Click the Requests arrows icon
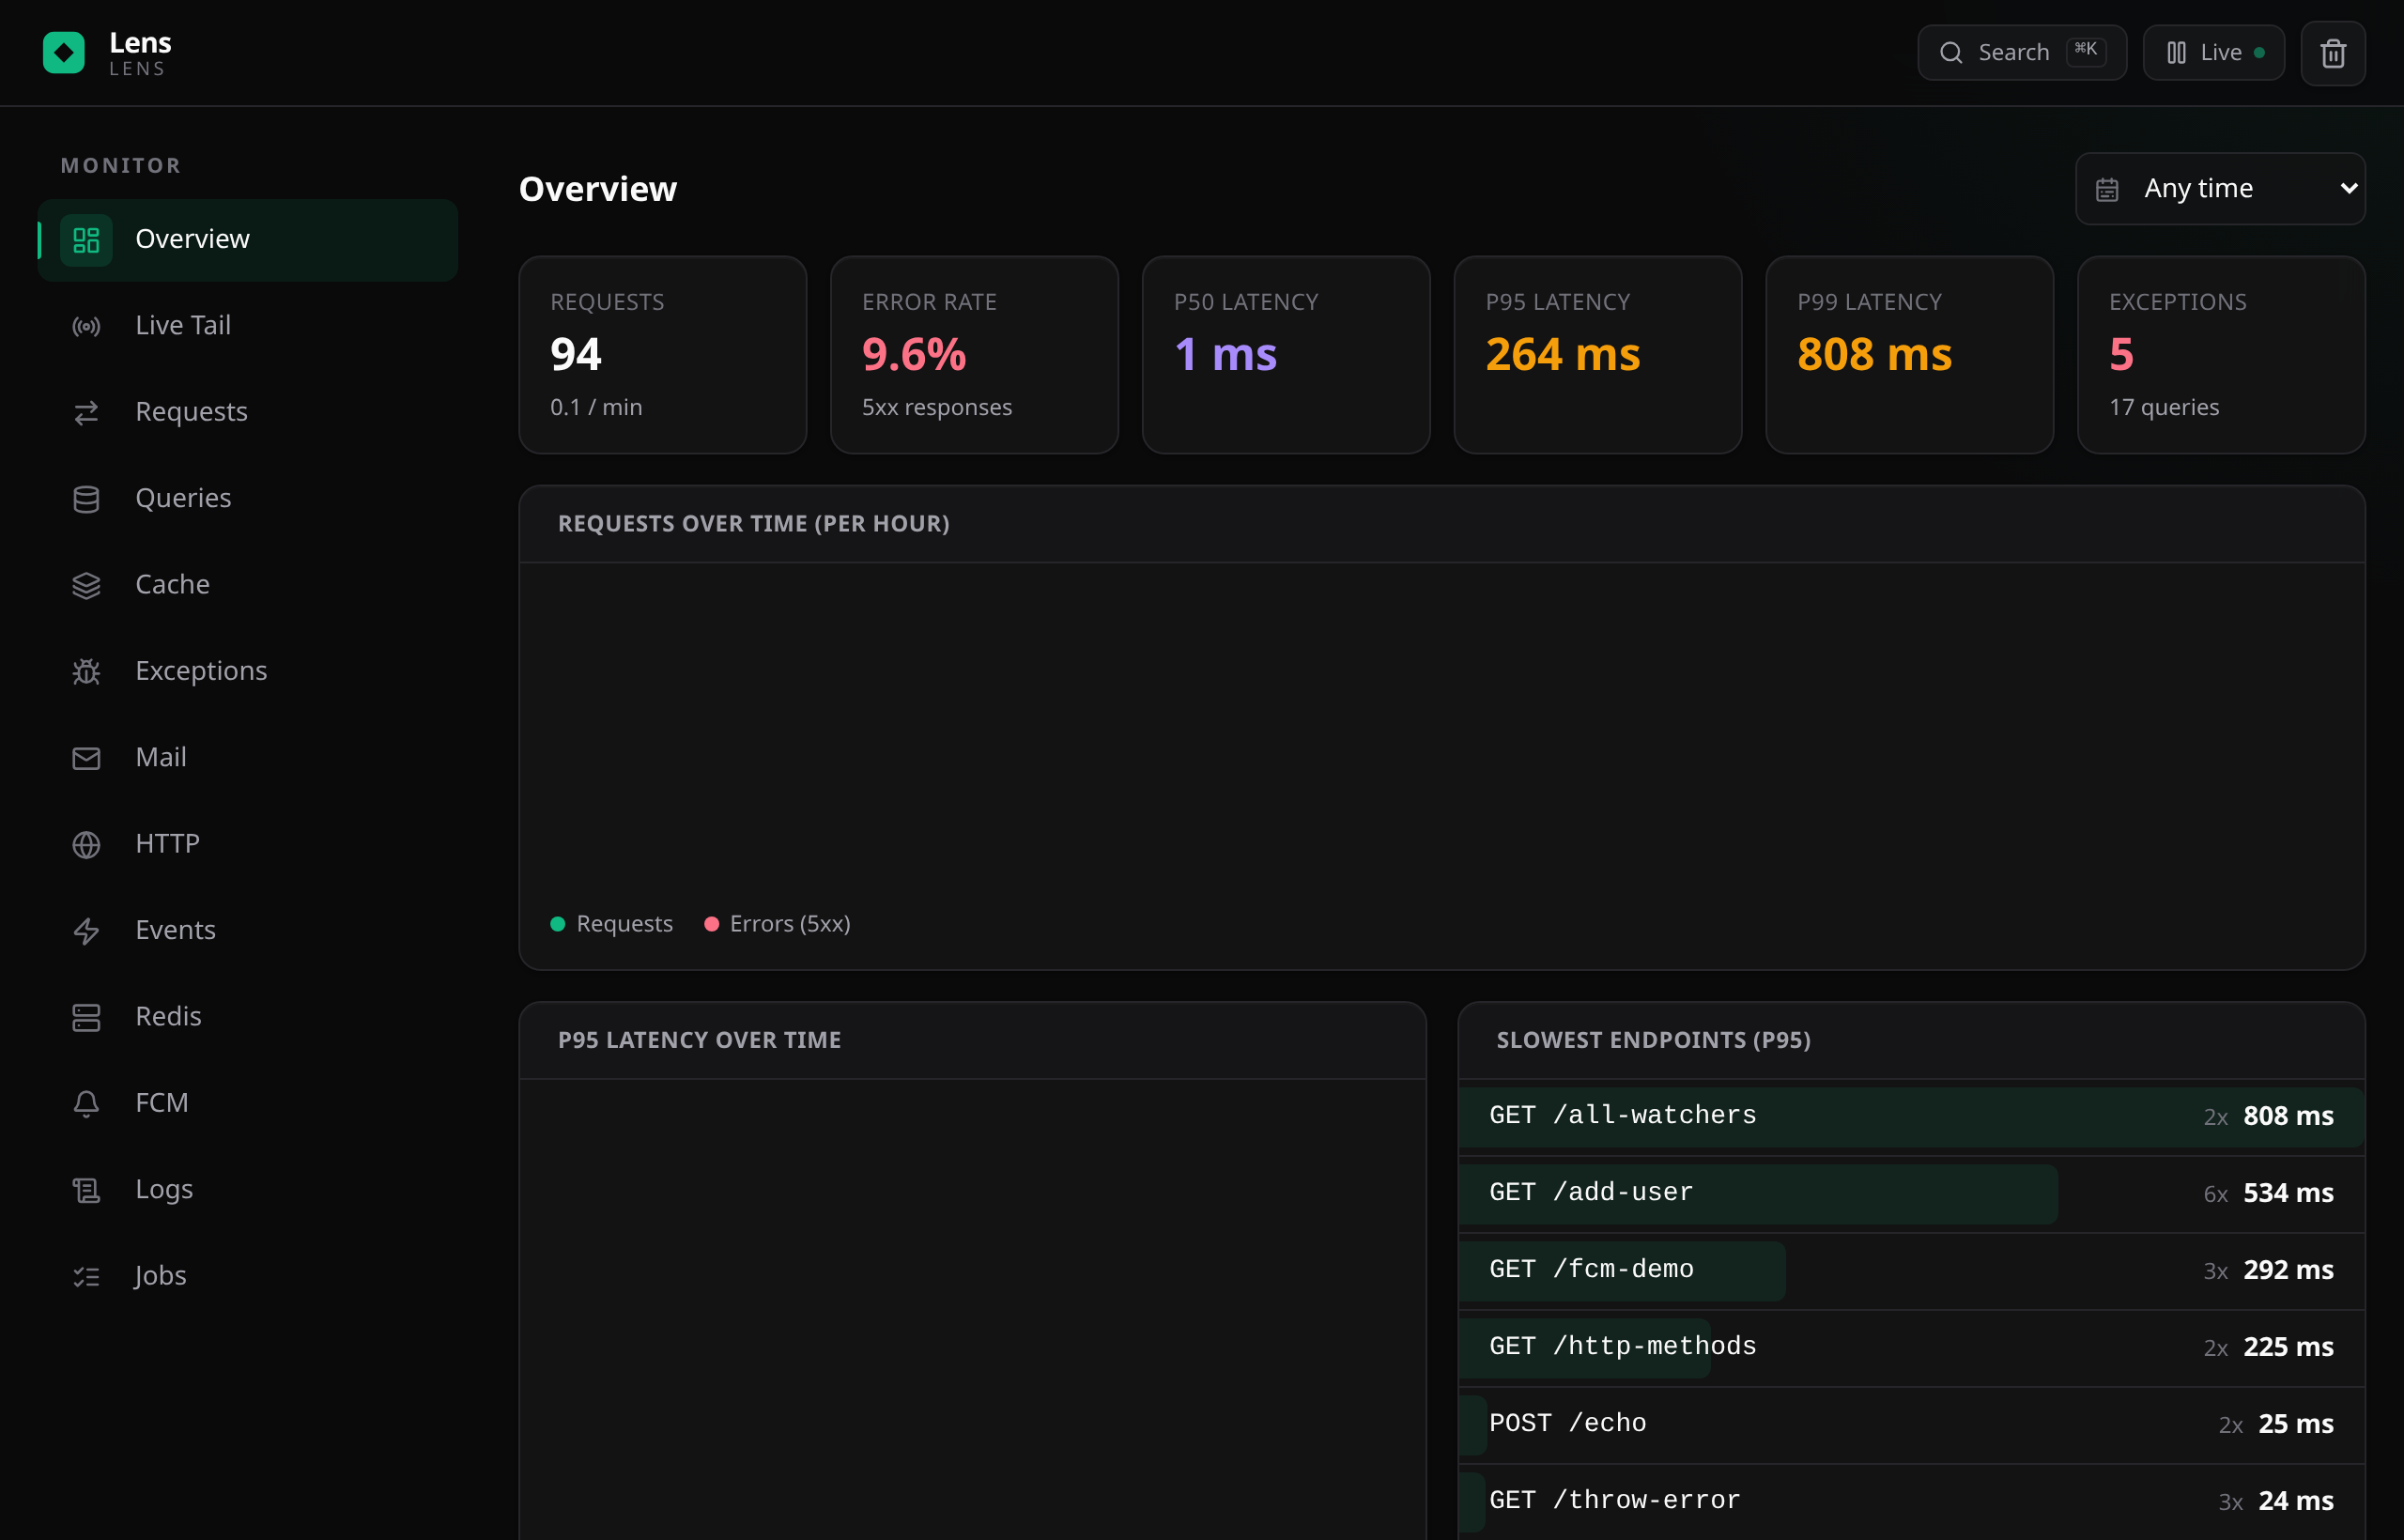 point(86,412)
